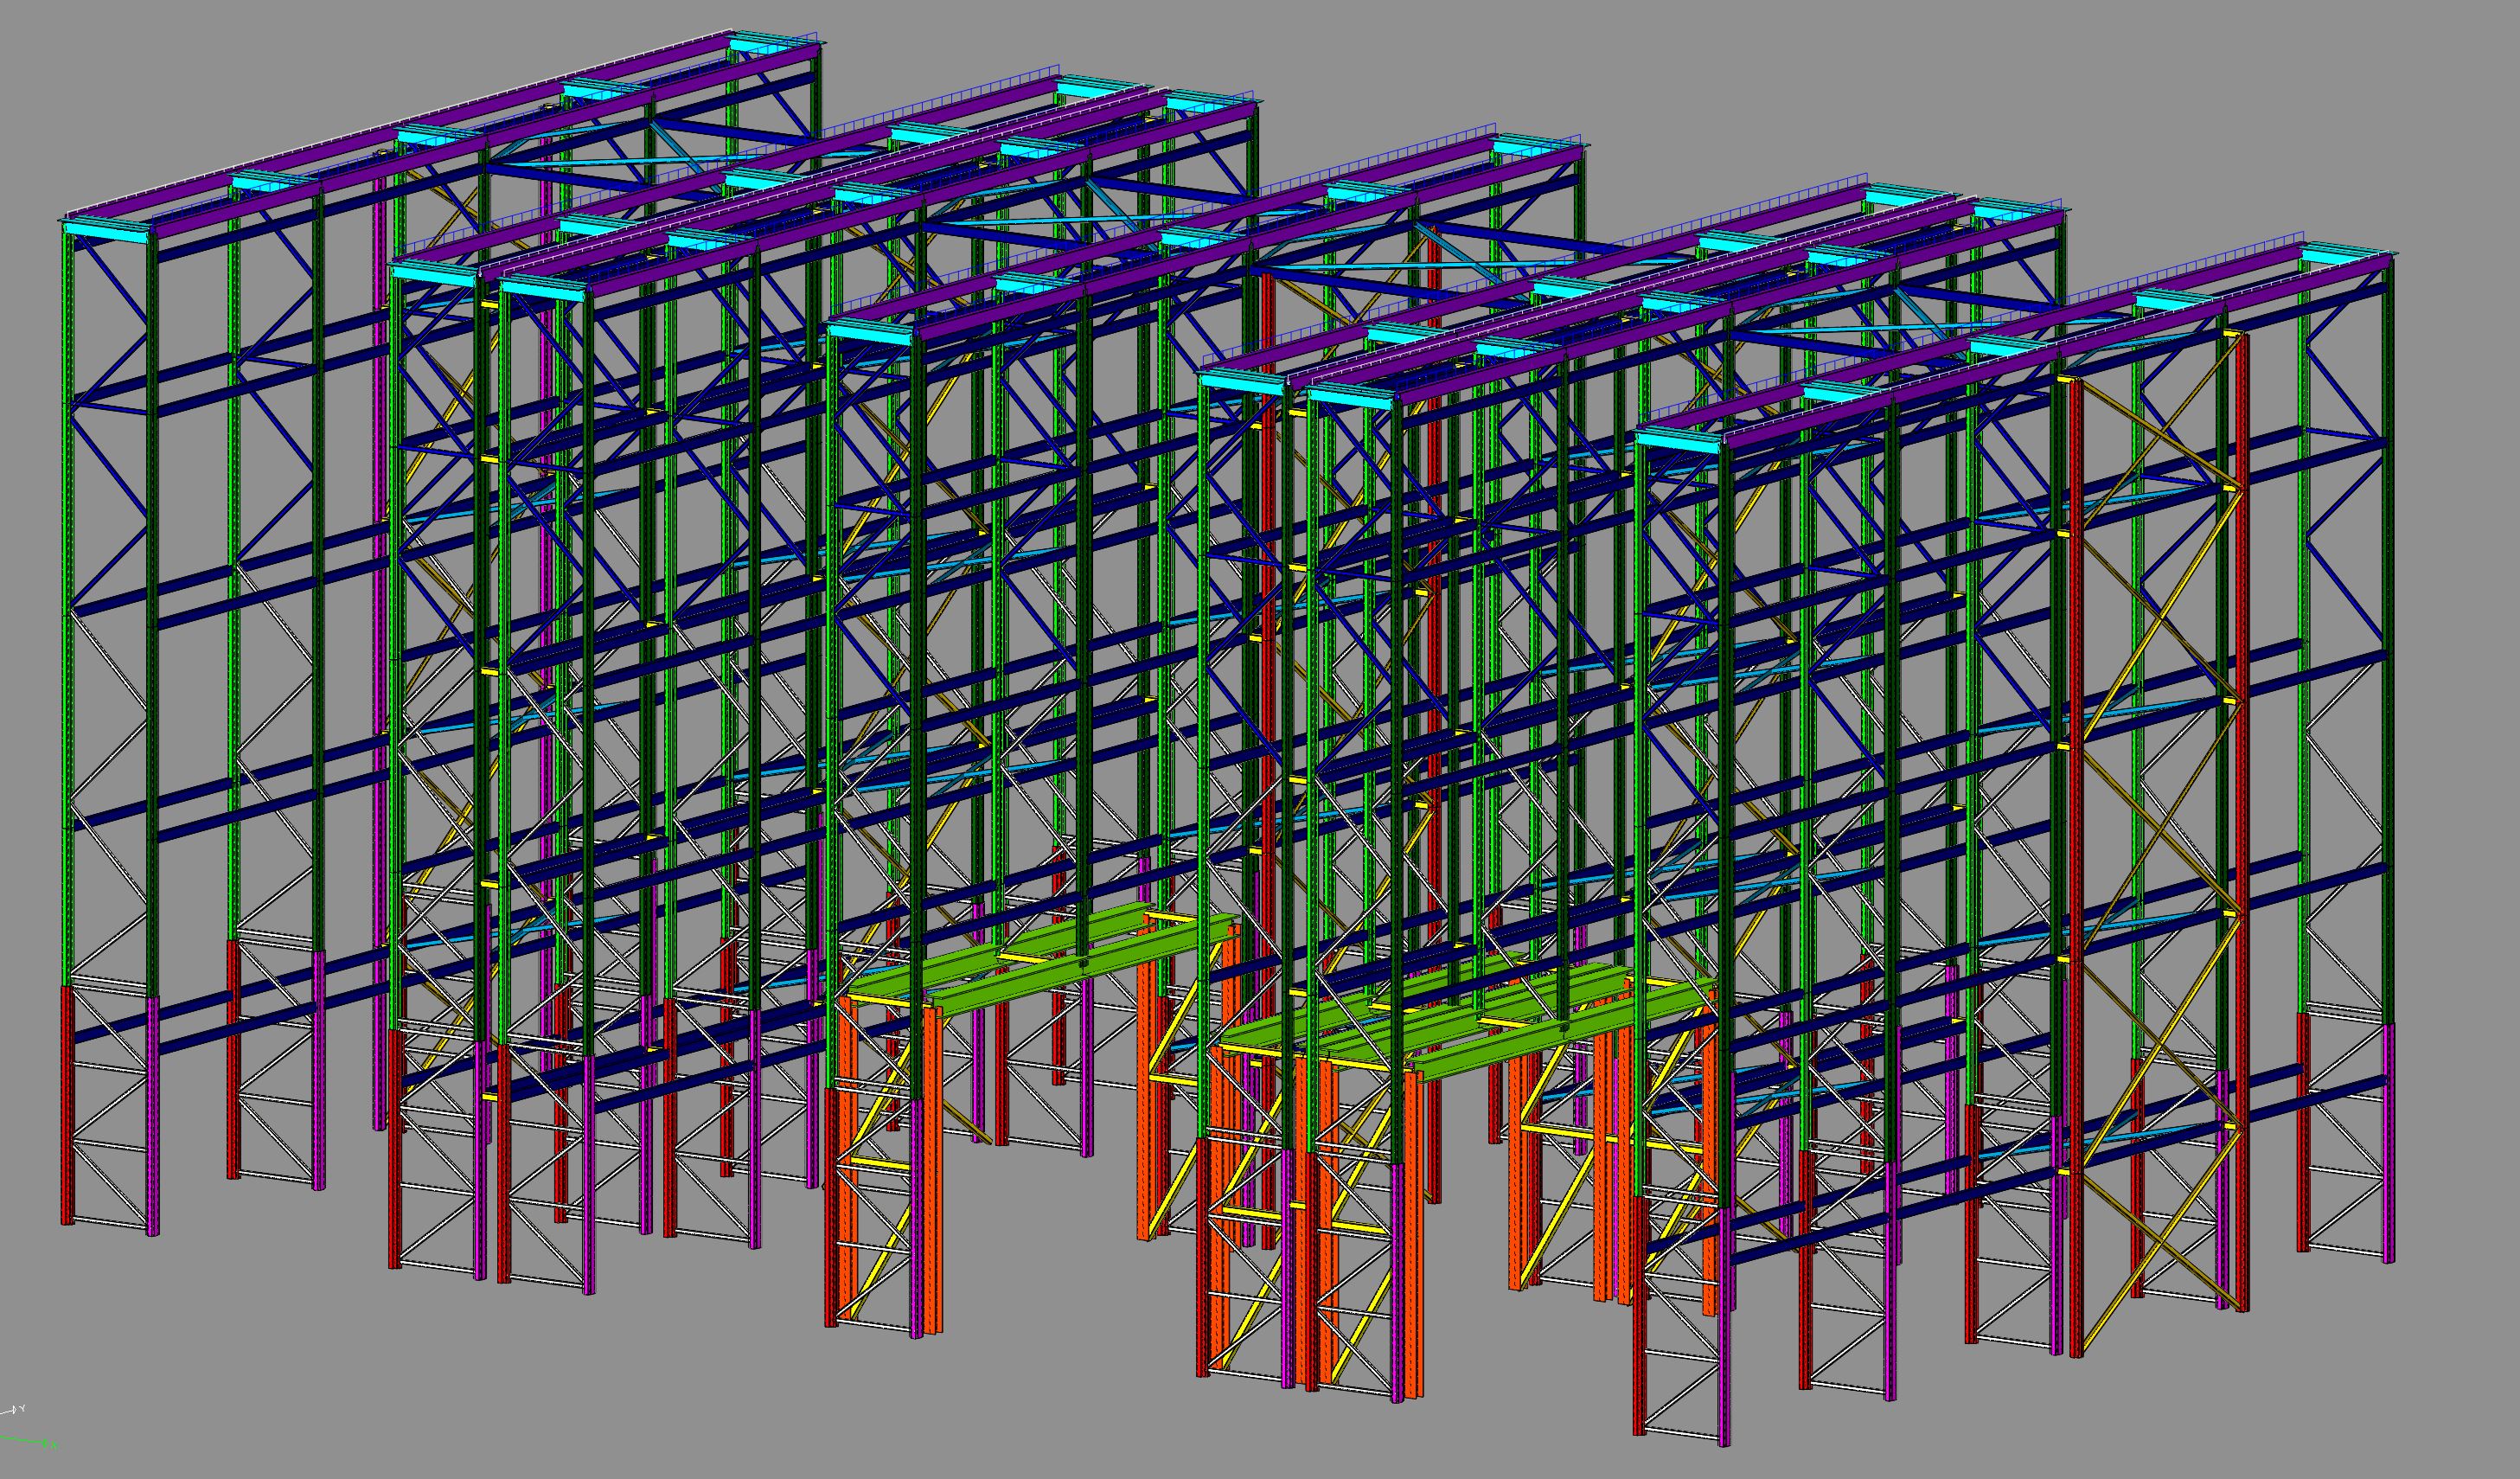The width and height of the screenshot is (2520, 1479).
Task: Click the white Y axis arrow indicator
Action: pyautogui.click(x=12, y=1410)
